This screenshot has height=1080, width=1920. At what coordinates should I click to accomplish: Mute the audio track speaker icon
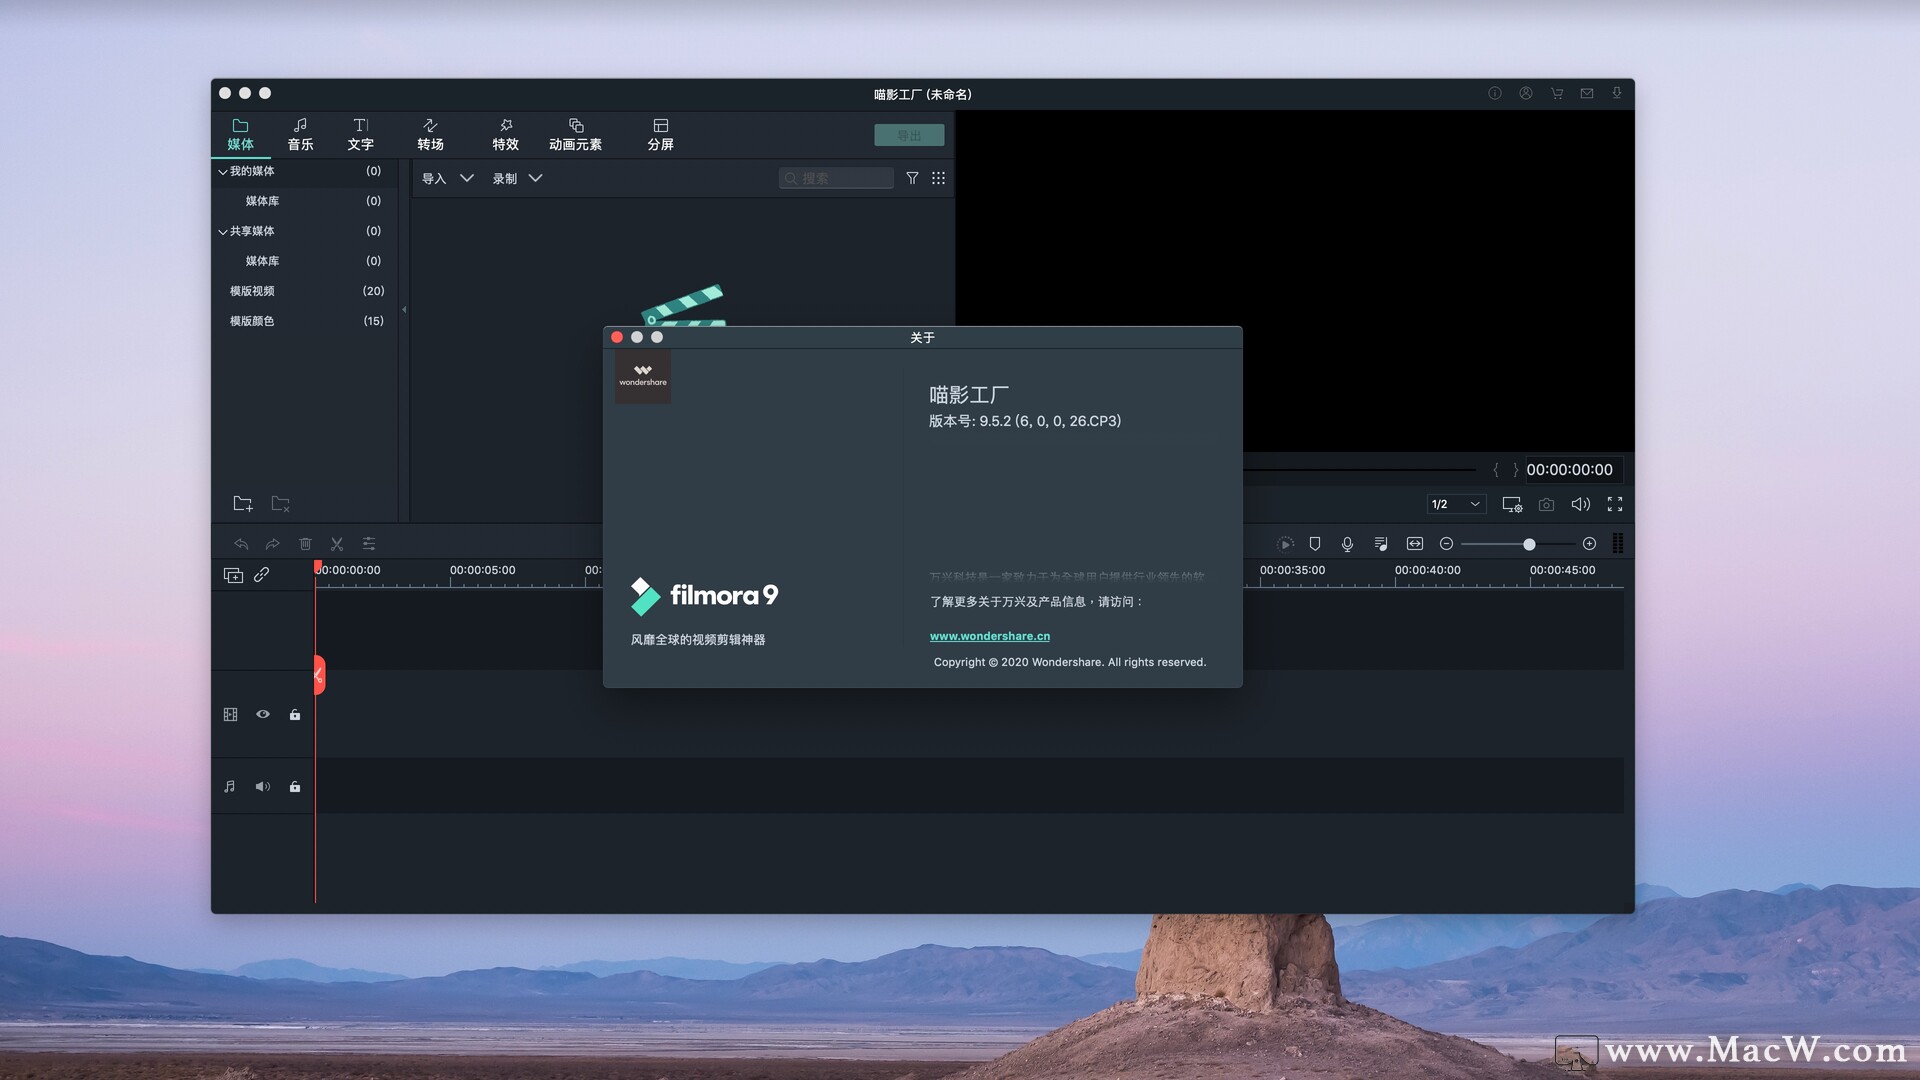click(263, 786)
